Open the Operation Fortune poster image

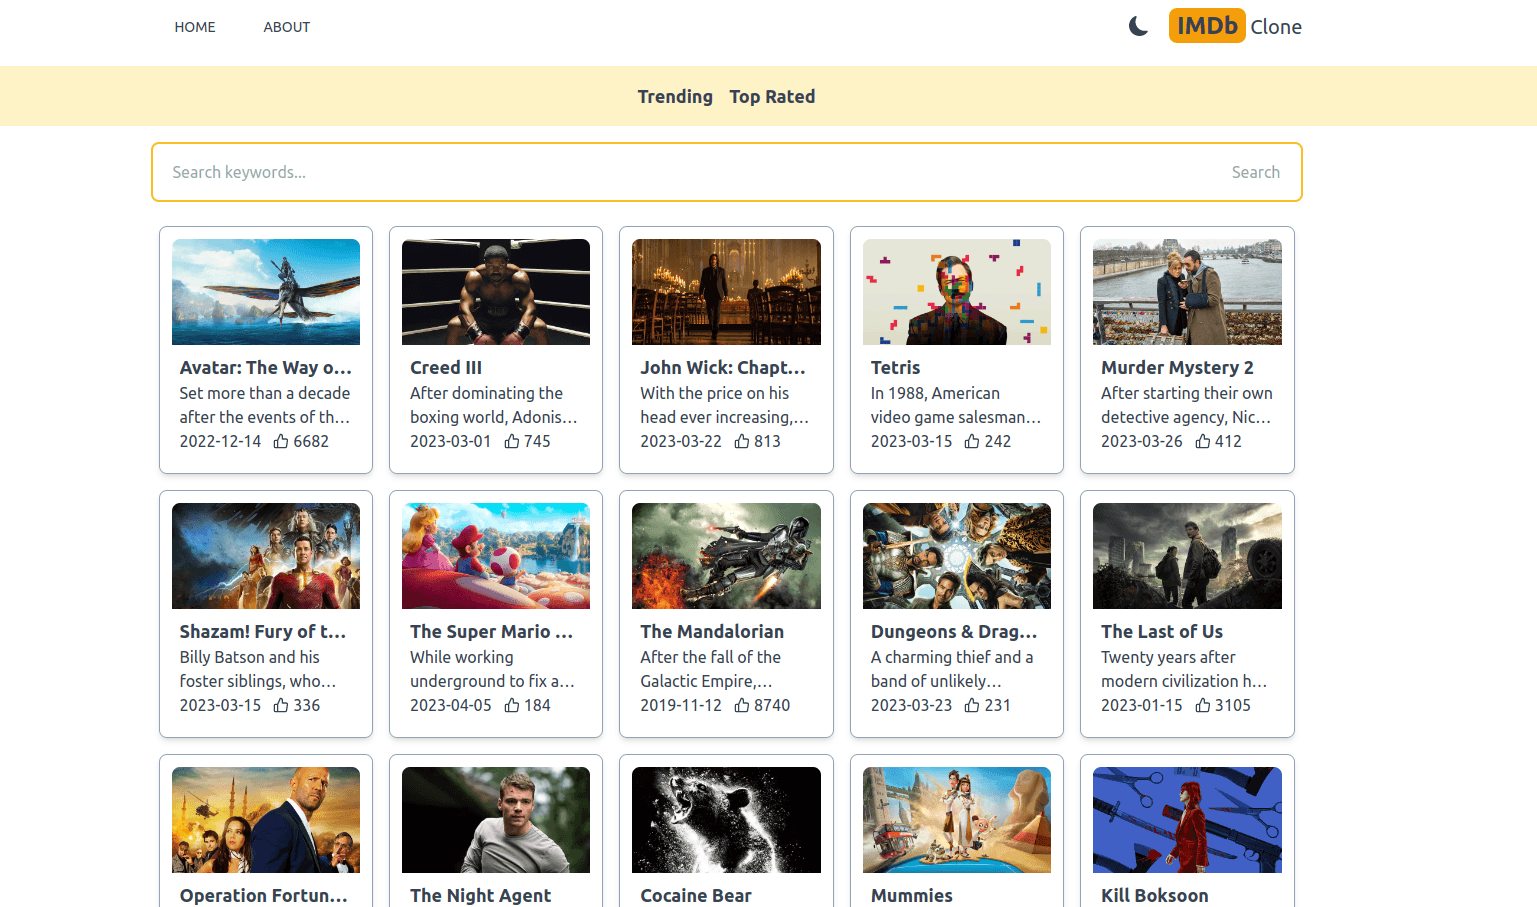(x=266, y=820)
